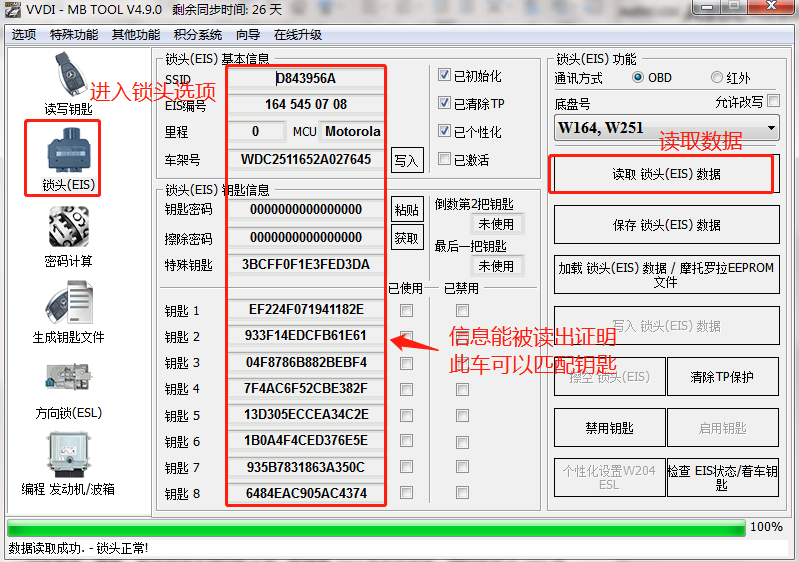Click the 清除TP保护 button
The width and height of the screenshot is (799, 562).
[723, 377]
